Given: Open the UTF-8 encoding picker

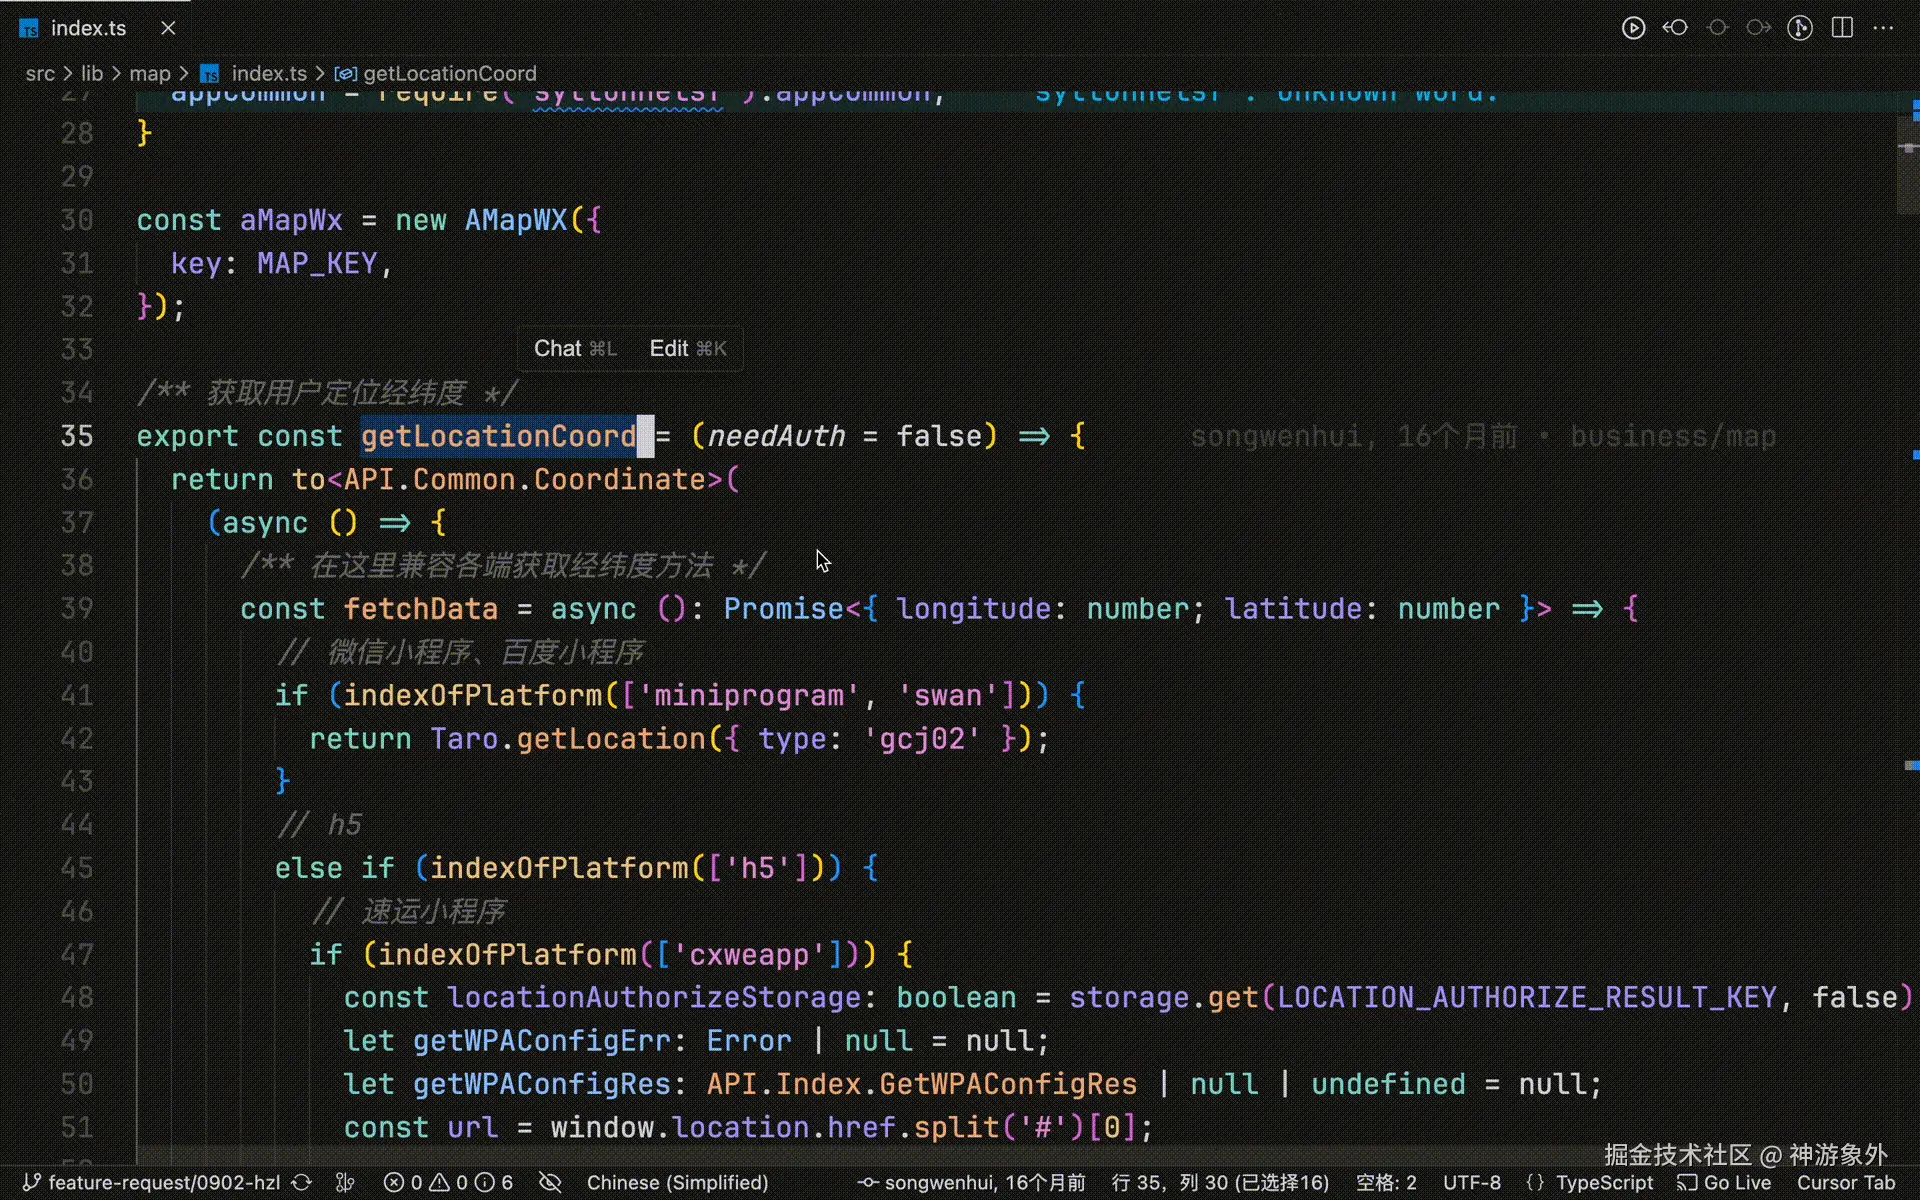Looking at the screenshot, I should [1471, 1183].
